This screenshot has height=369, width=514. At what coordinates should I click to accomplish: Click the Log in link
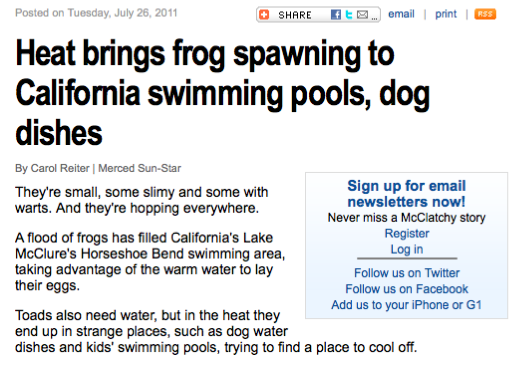(407, 249)
